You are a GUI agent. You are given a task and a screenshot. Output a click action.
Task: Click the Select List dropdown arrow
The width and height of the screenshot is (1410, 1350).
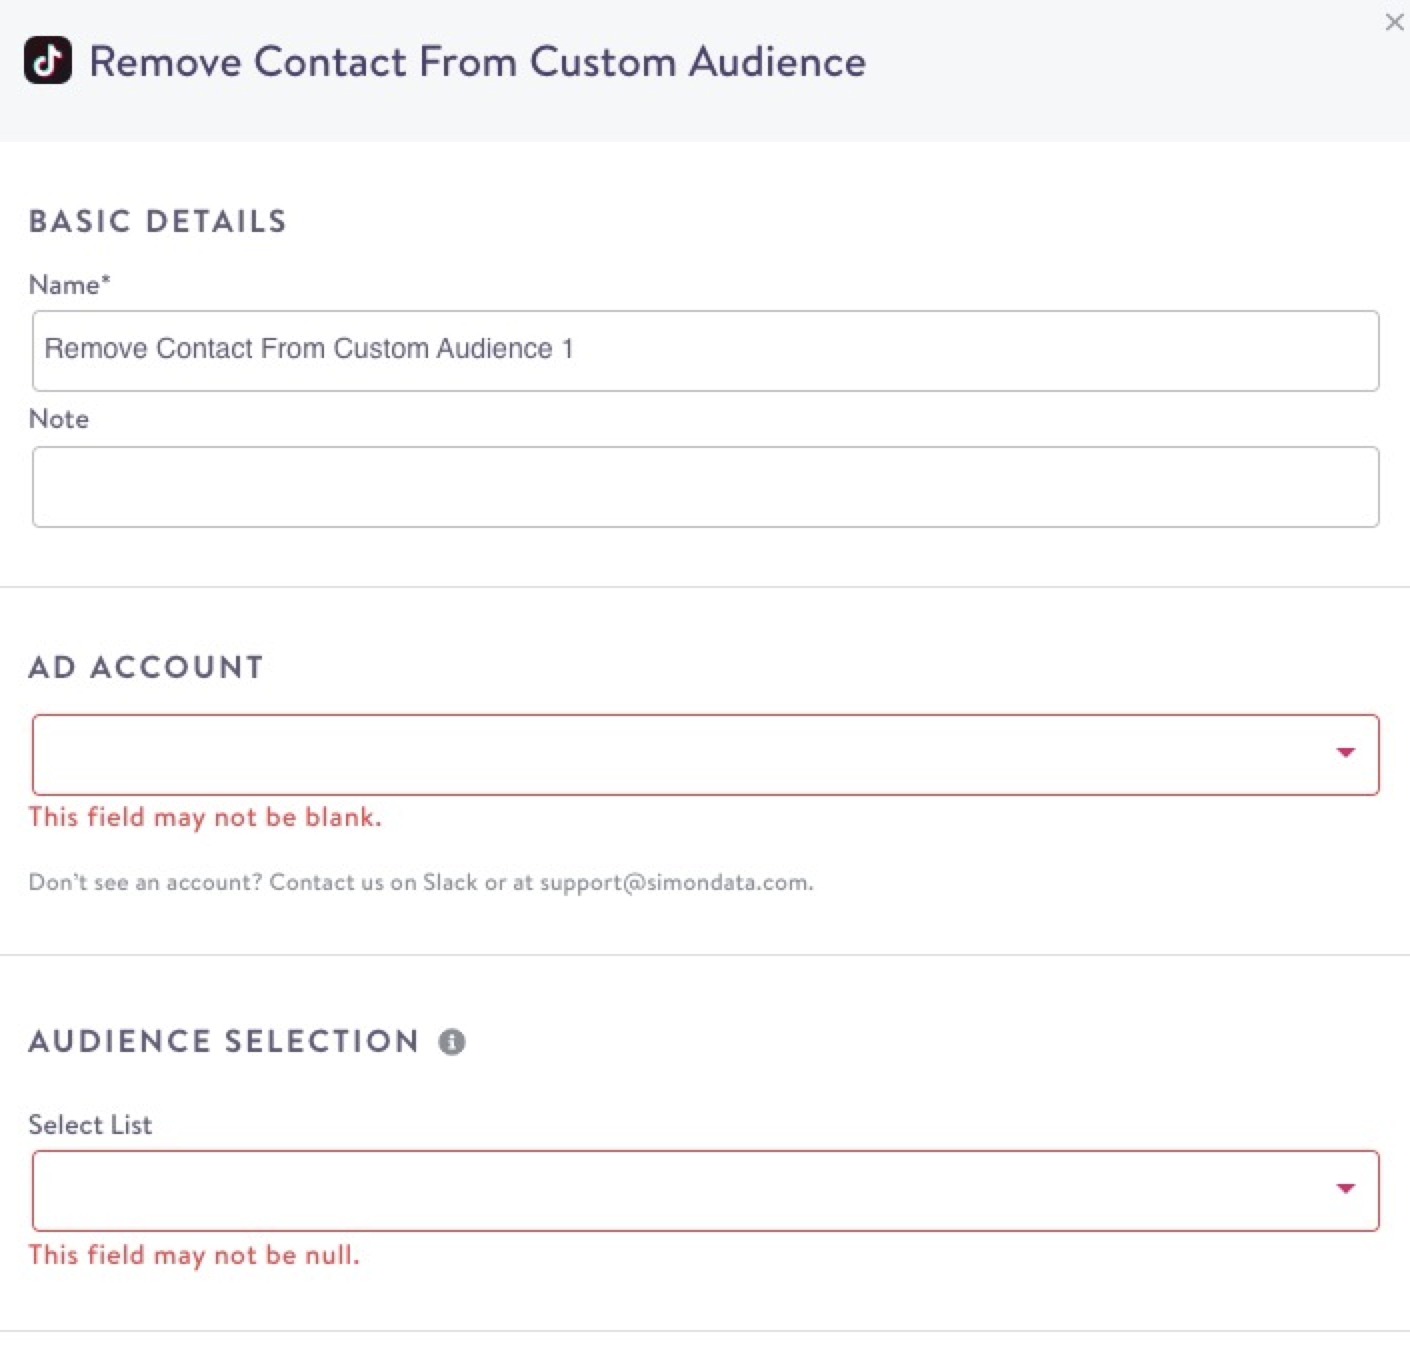pyautogui.click(x=1346, y=1189)
